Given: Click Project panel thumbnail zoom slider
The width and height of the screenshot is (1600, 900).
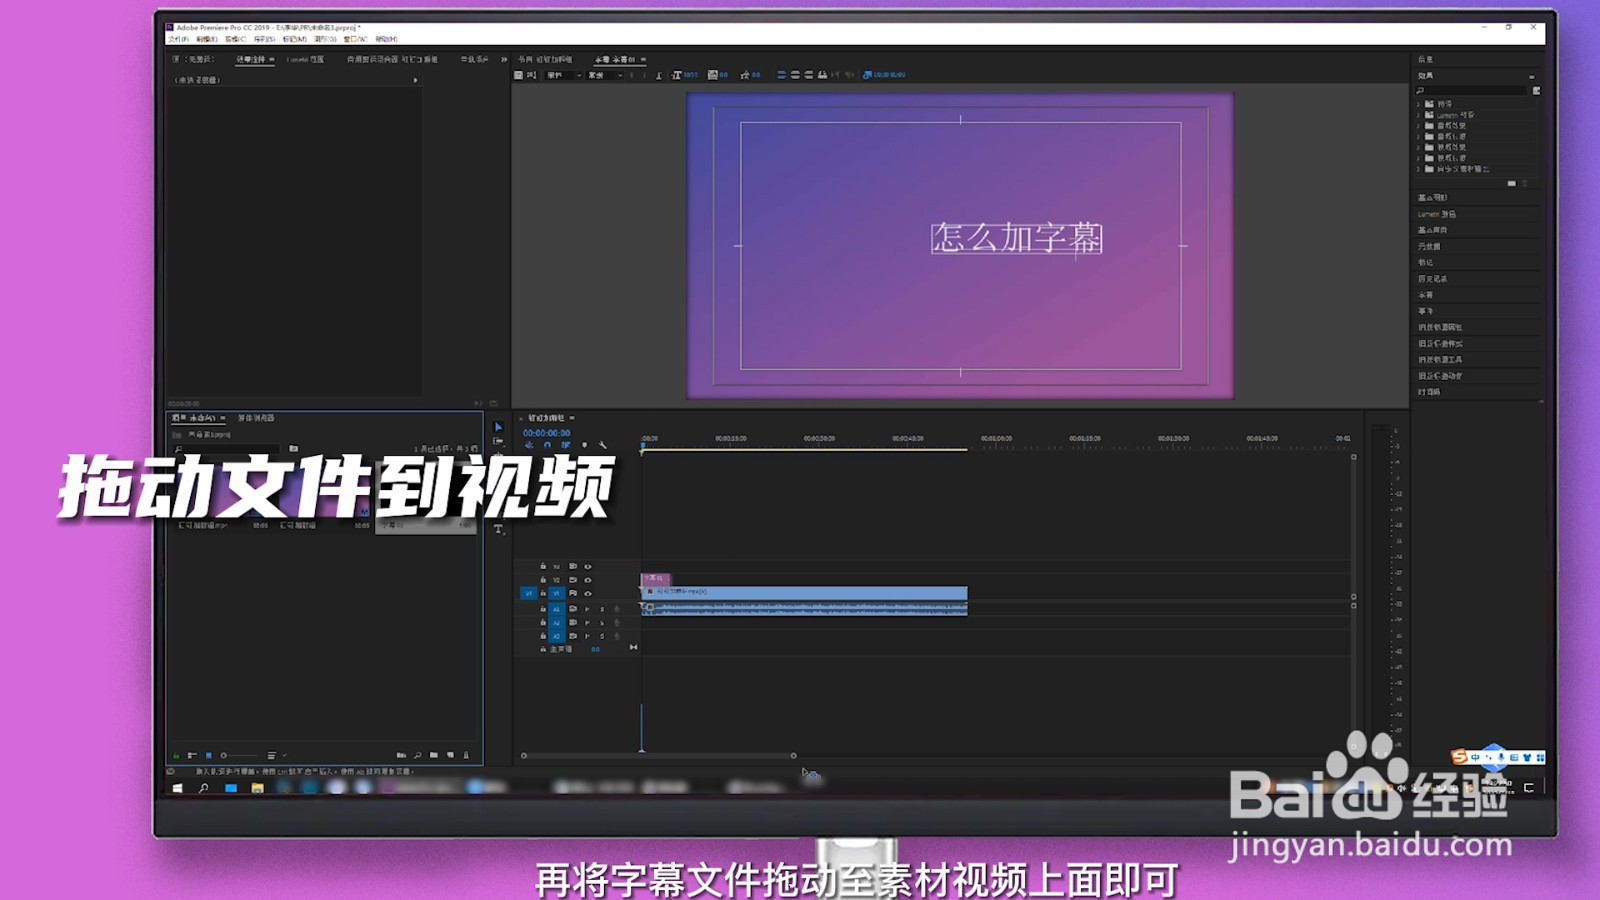Looking at the screenshot, I should click(x=238, y=755).
